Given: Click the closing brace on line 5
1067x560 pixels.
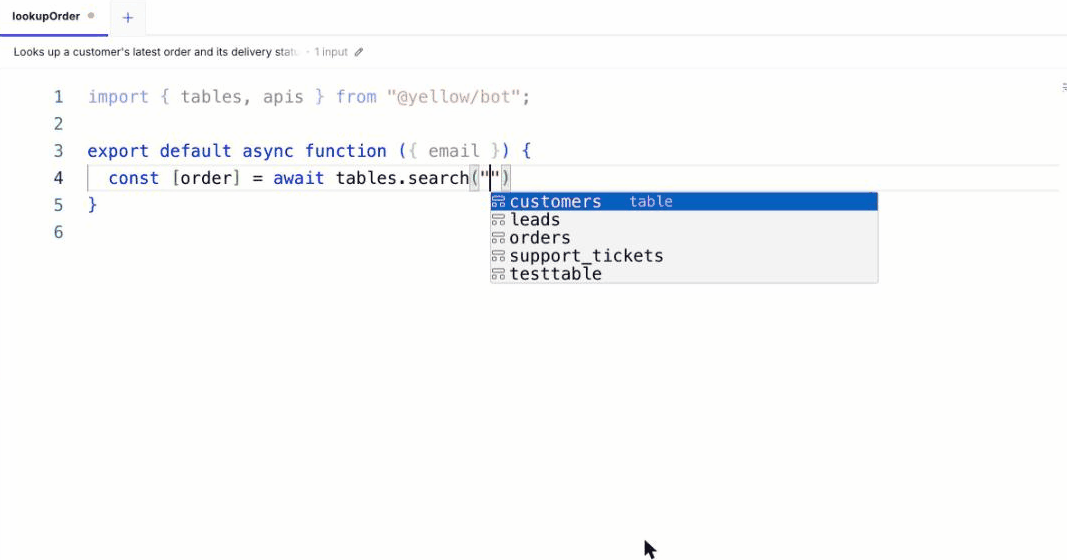Looking at the screenshot, I should pyautogui.click(x=93, y=205).
